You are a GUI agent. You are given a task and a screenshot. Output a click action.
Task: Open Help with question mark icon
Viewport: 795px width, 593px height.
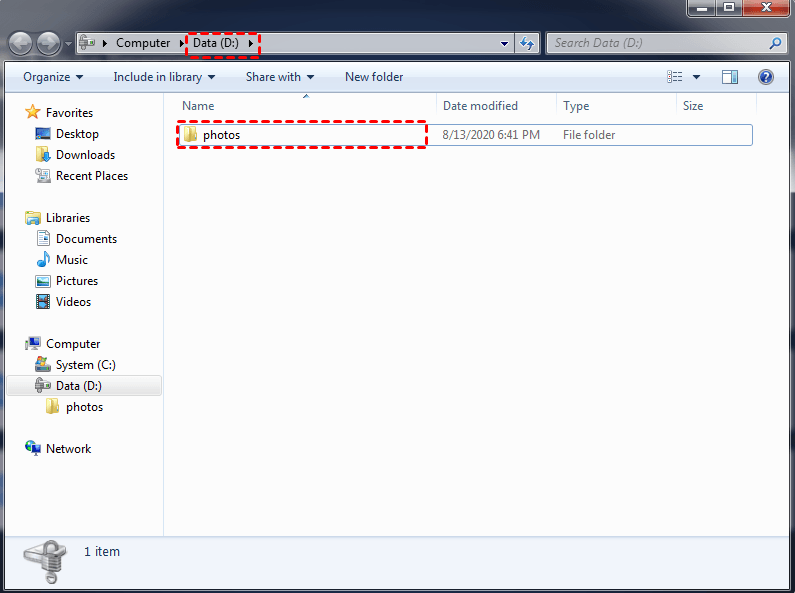coord(766,77)
